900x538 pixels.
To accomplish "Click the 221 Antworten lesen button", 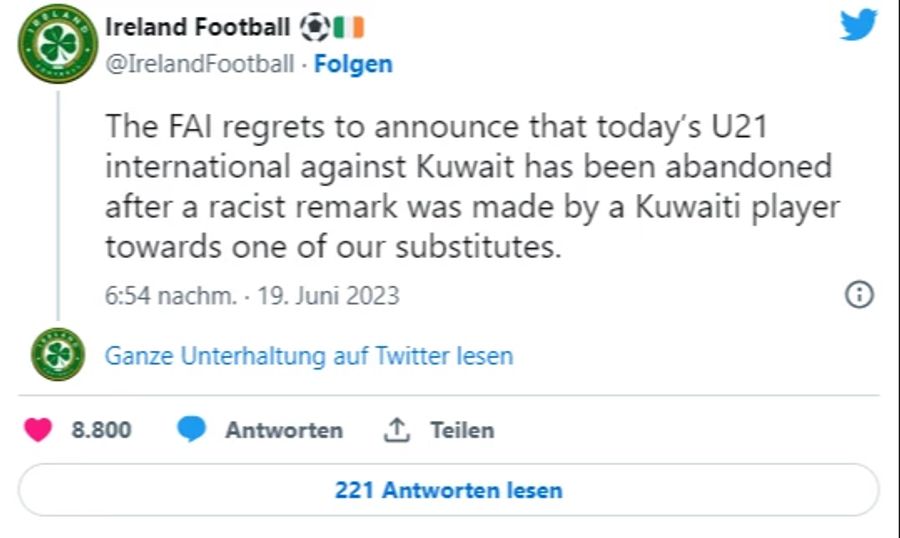I will point(449,490).
